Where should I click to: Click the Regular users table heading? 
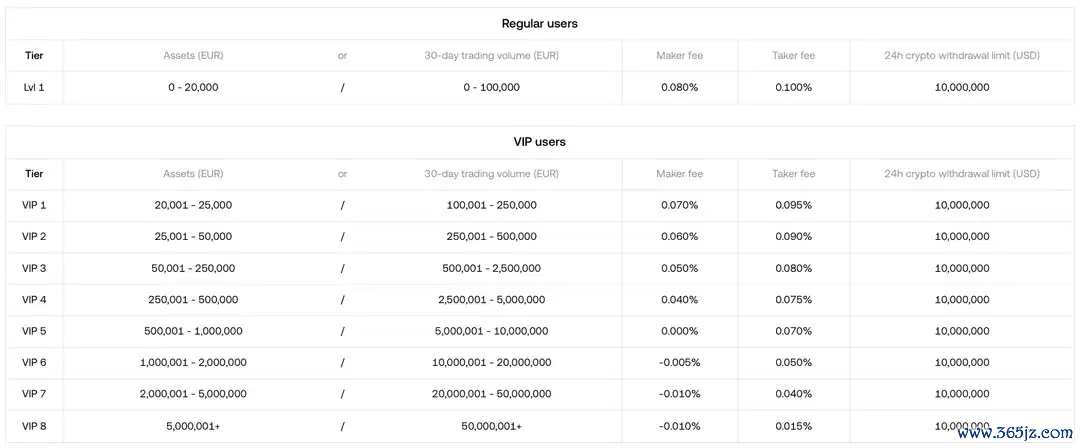click(539, 23)
